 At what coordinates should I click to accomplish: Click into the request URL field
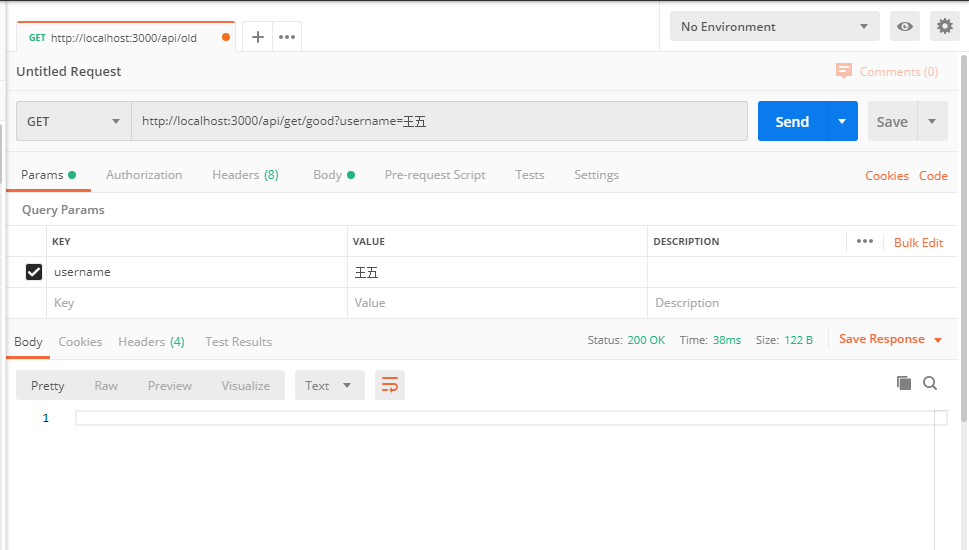(x=439, y=121)
